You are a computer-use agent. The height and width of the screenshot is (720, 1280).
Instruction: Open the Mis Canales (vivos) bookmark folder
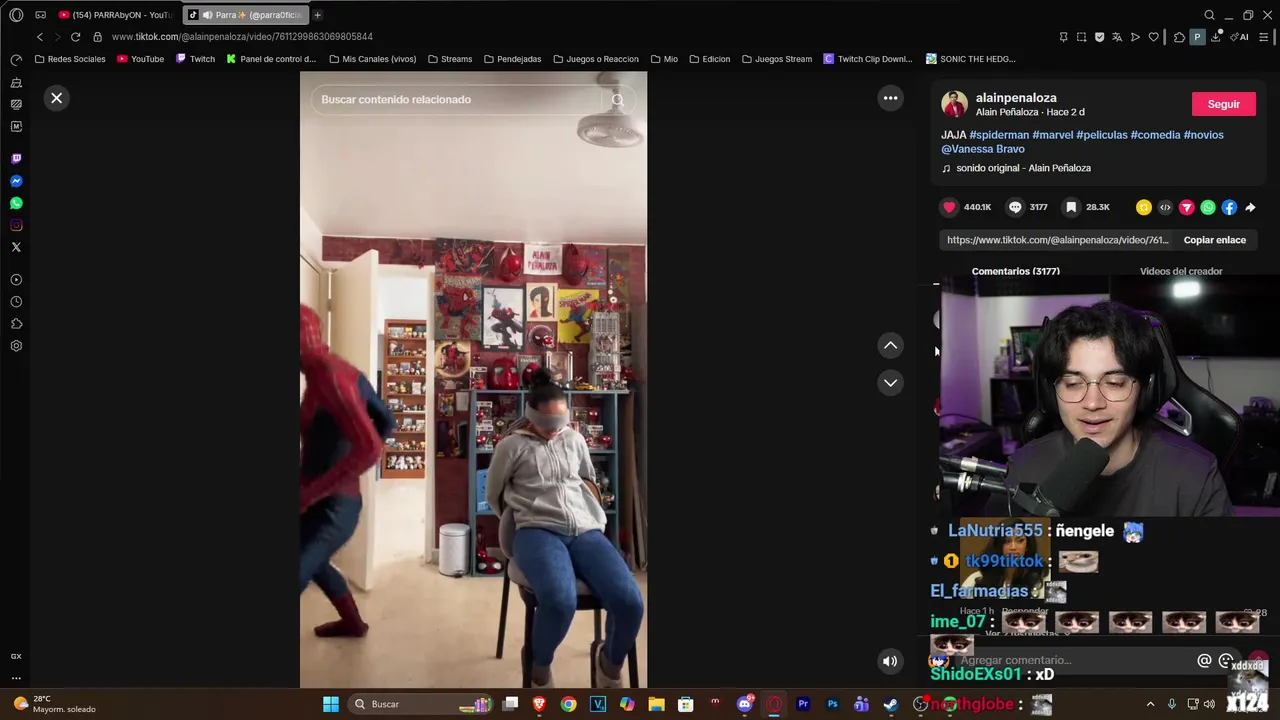point(372,59)
